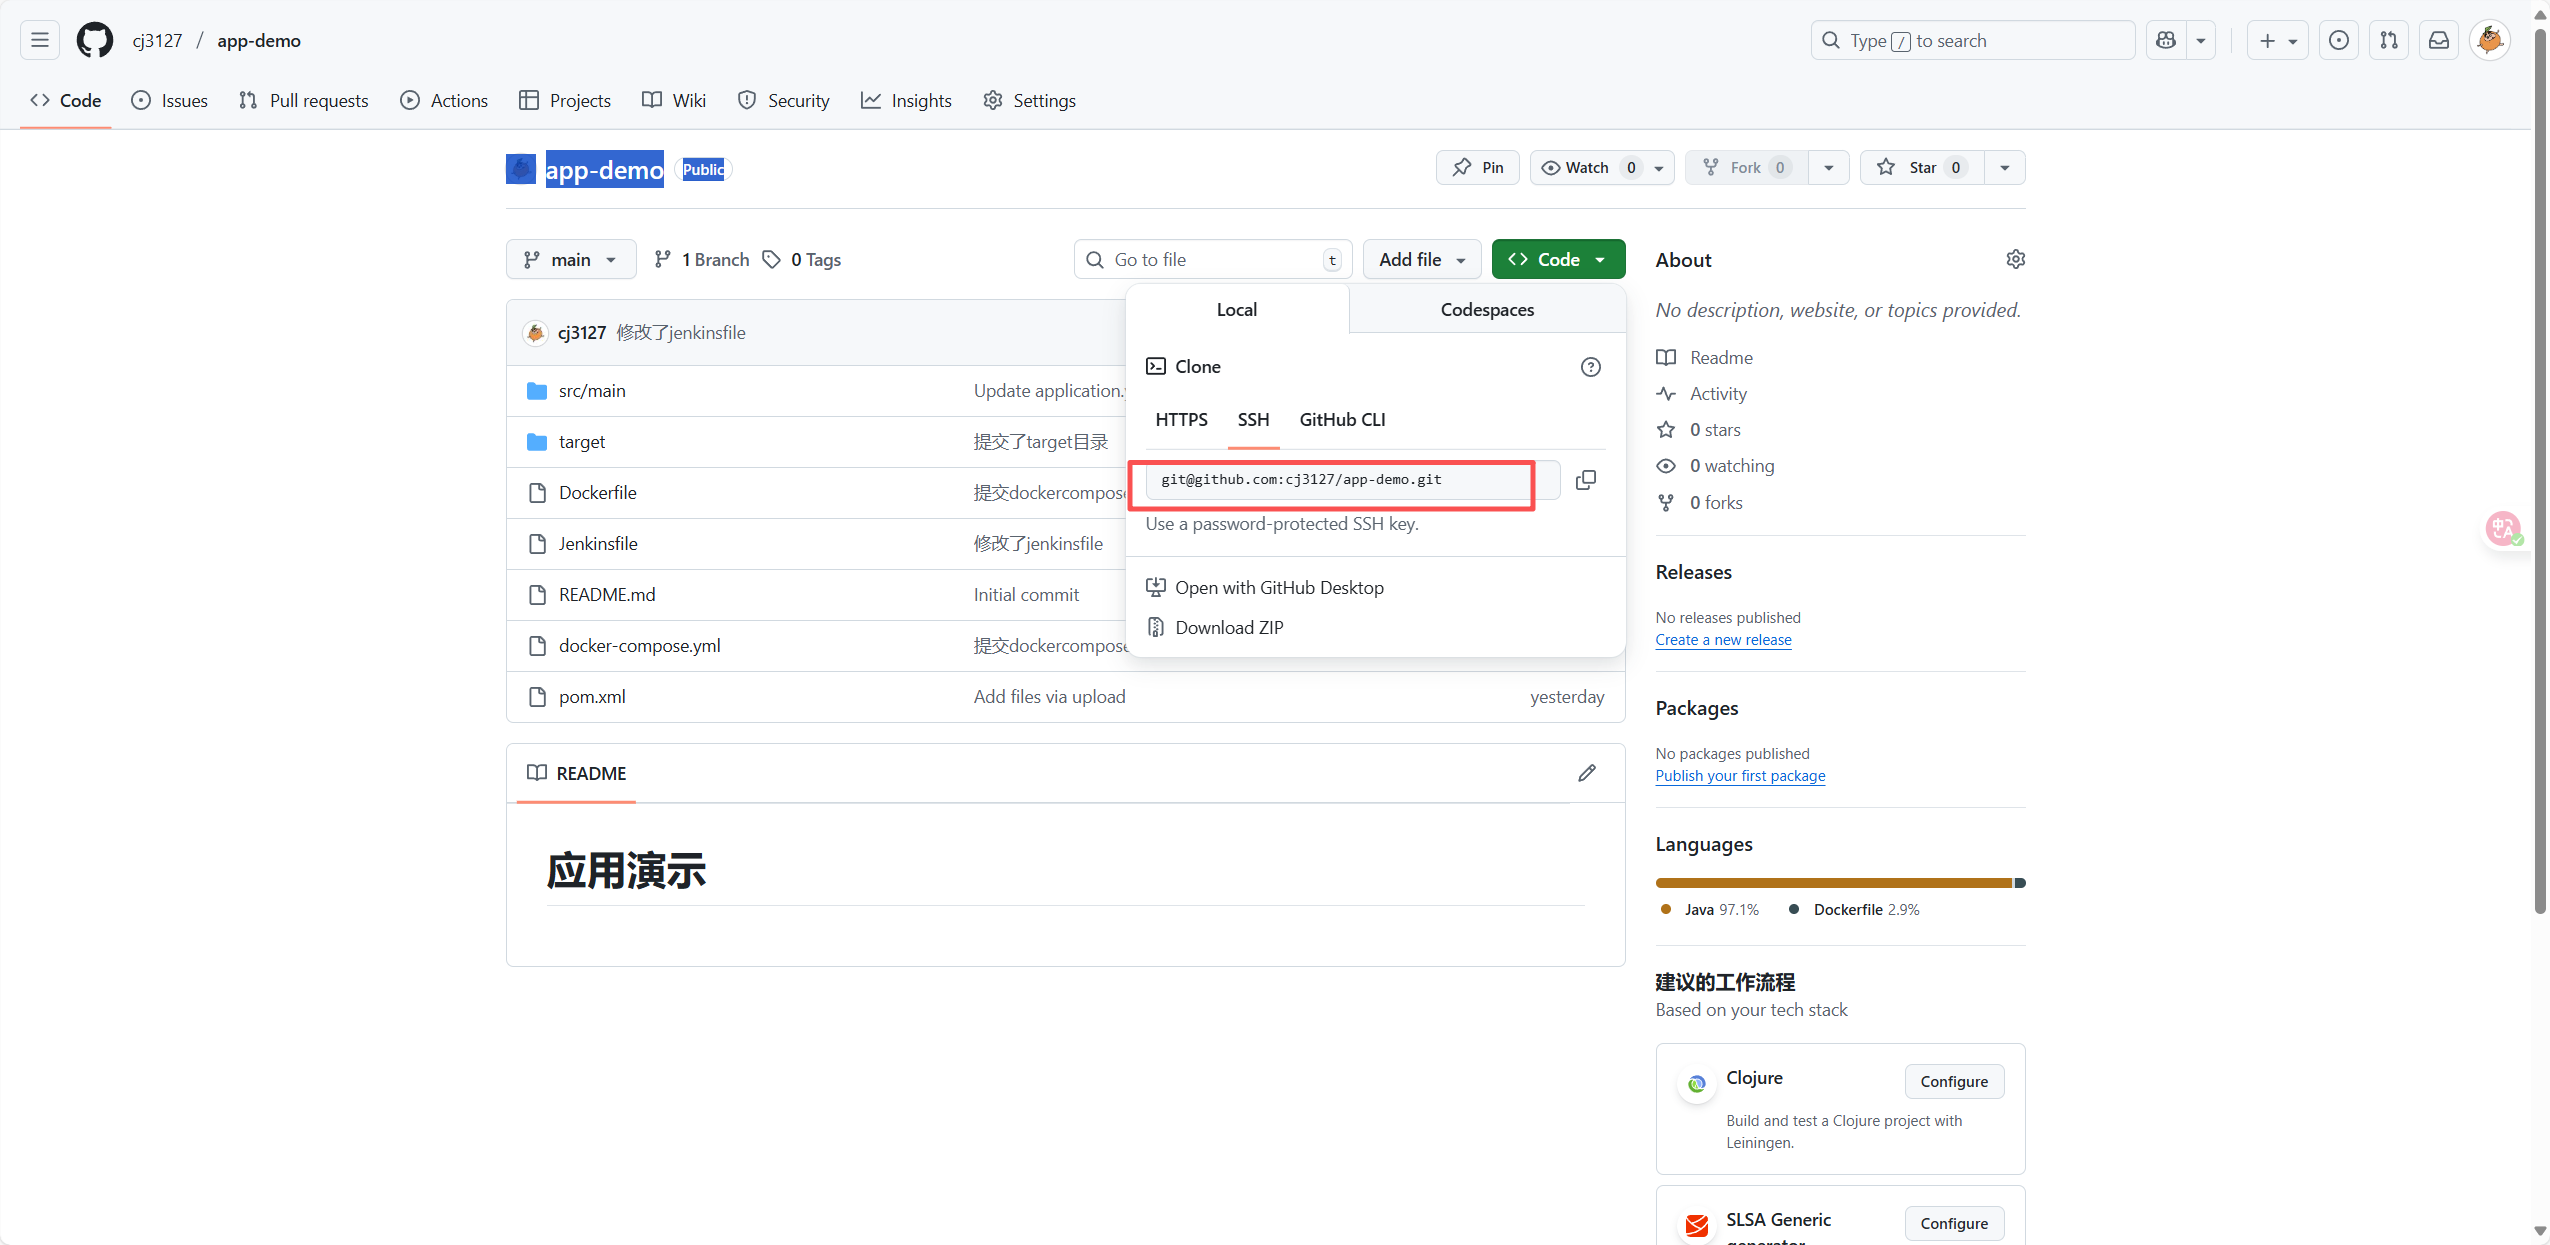
Task: Open the issues inbox icon in header
Action: (2338, 40)
